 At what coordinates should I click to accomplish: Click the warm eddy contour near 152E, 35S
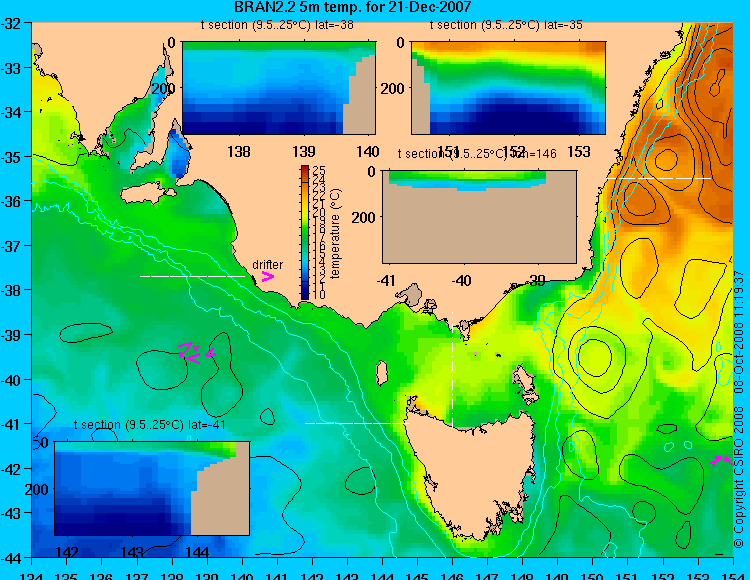[666, 159]
